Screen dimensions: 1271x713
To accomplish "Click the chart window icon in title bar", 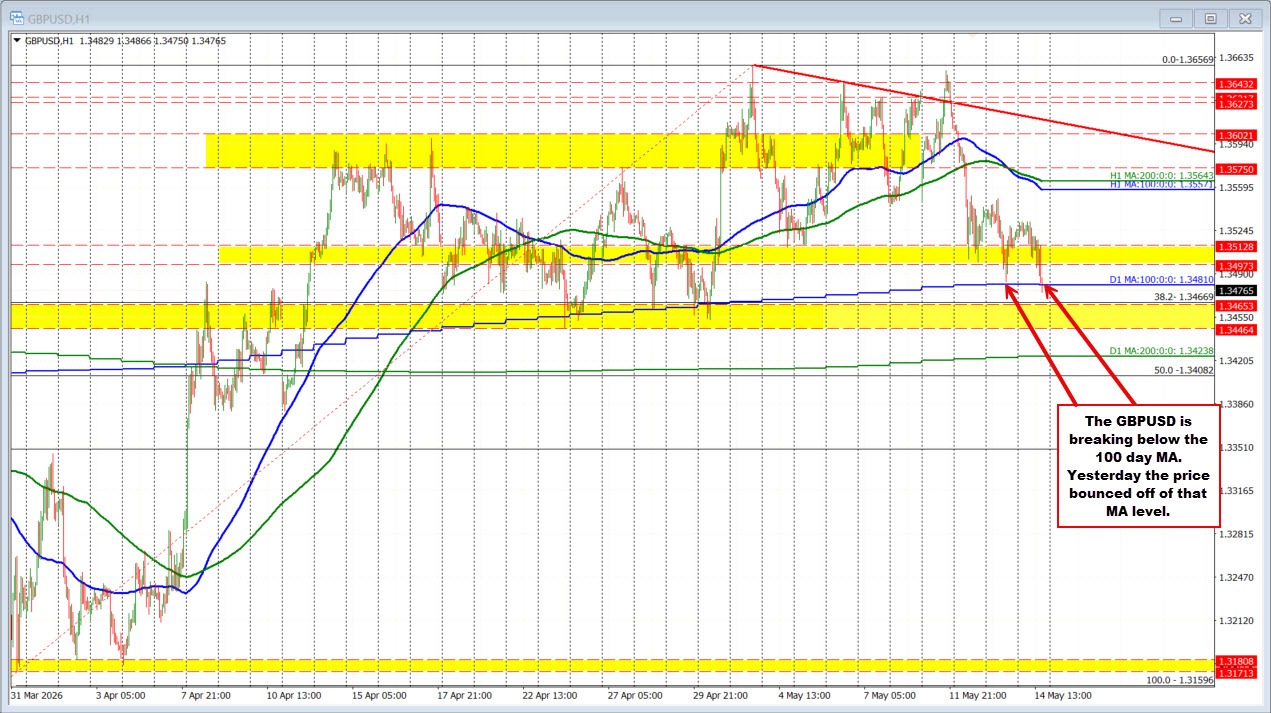I will click(18, 17).
